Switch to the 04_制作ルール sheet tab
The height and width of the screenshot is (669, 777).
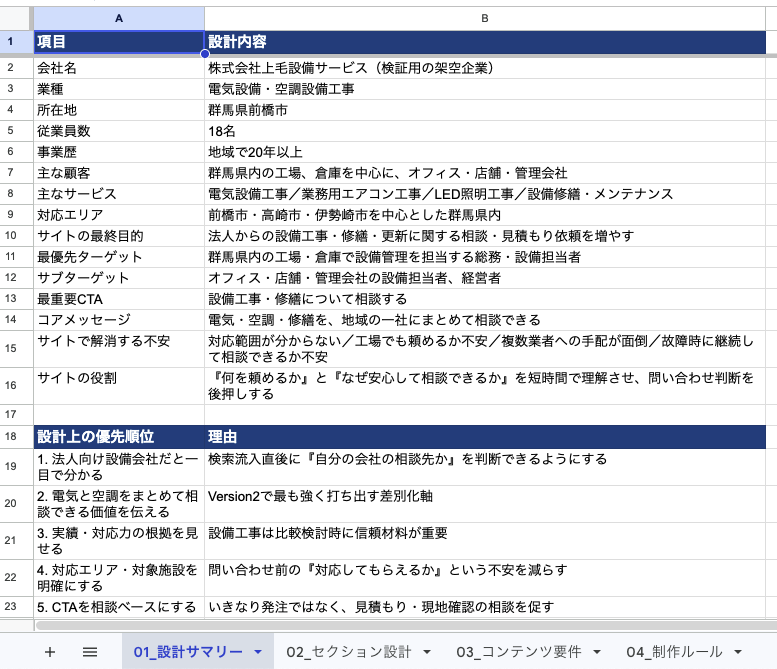click(x=674, y=652)
